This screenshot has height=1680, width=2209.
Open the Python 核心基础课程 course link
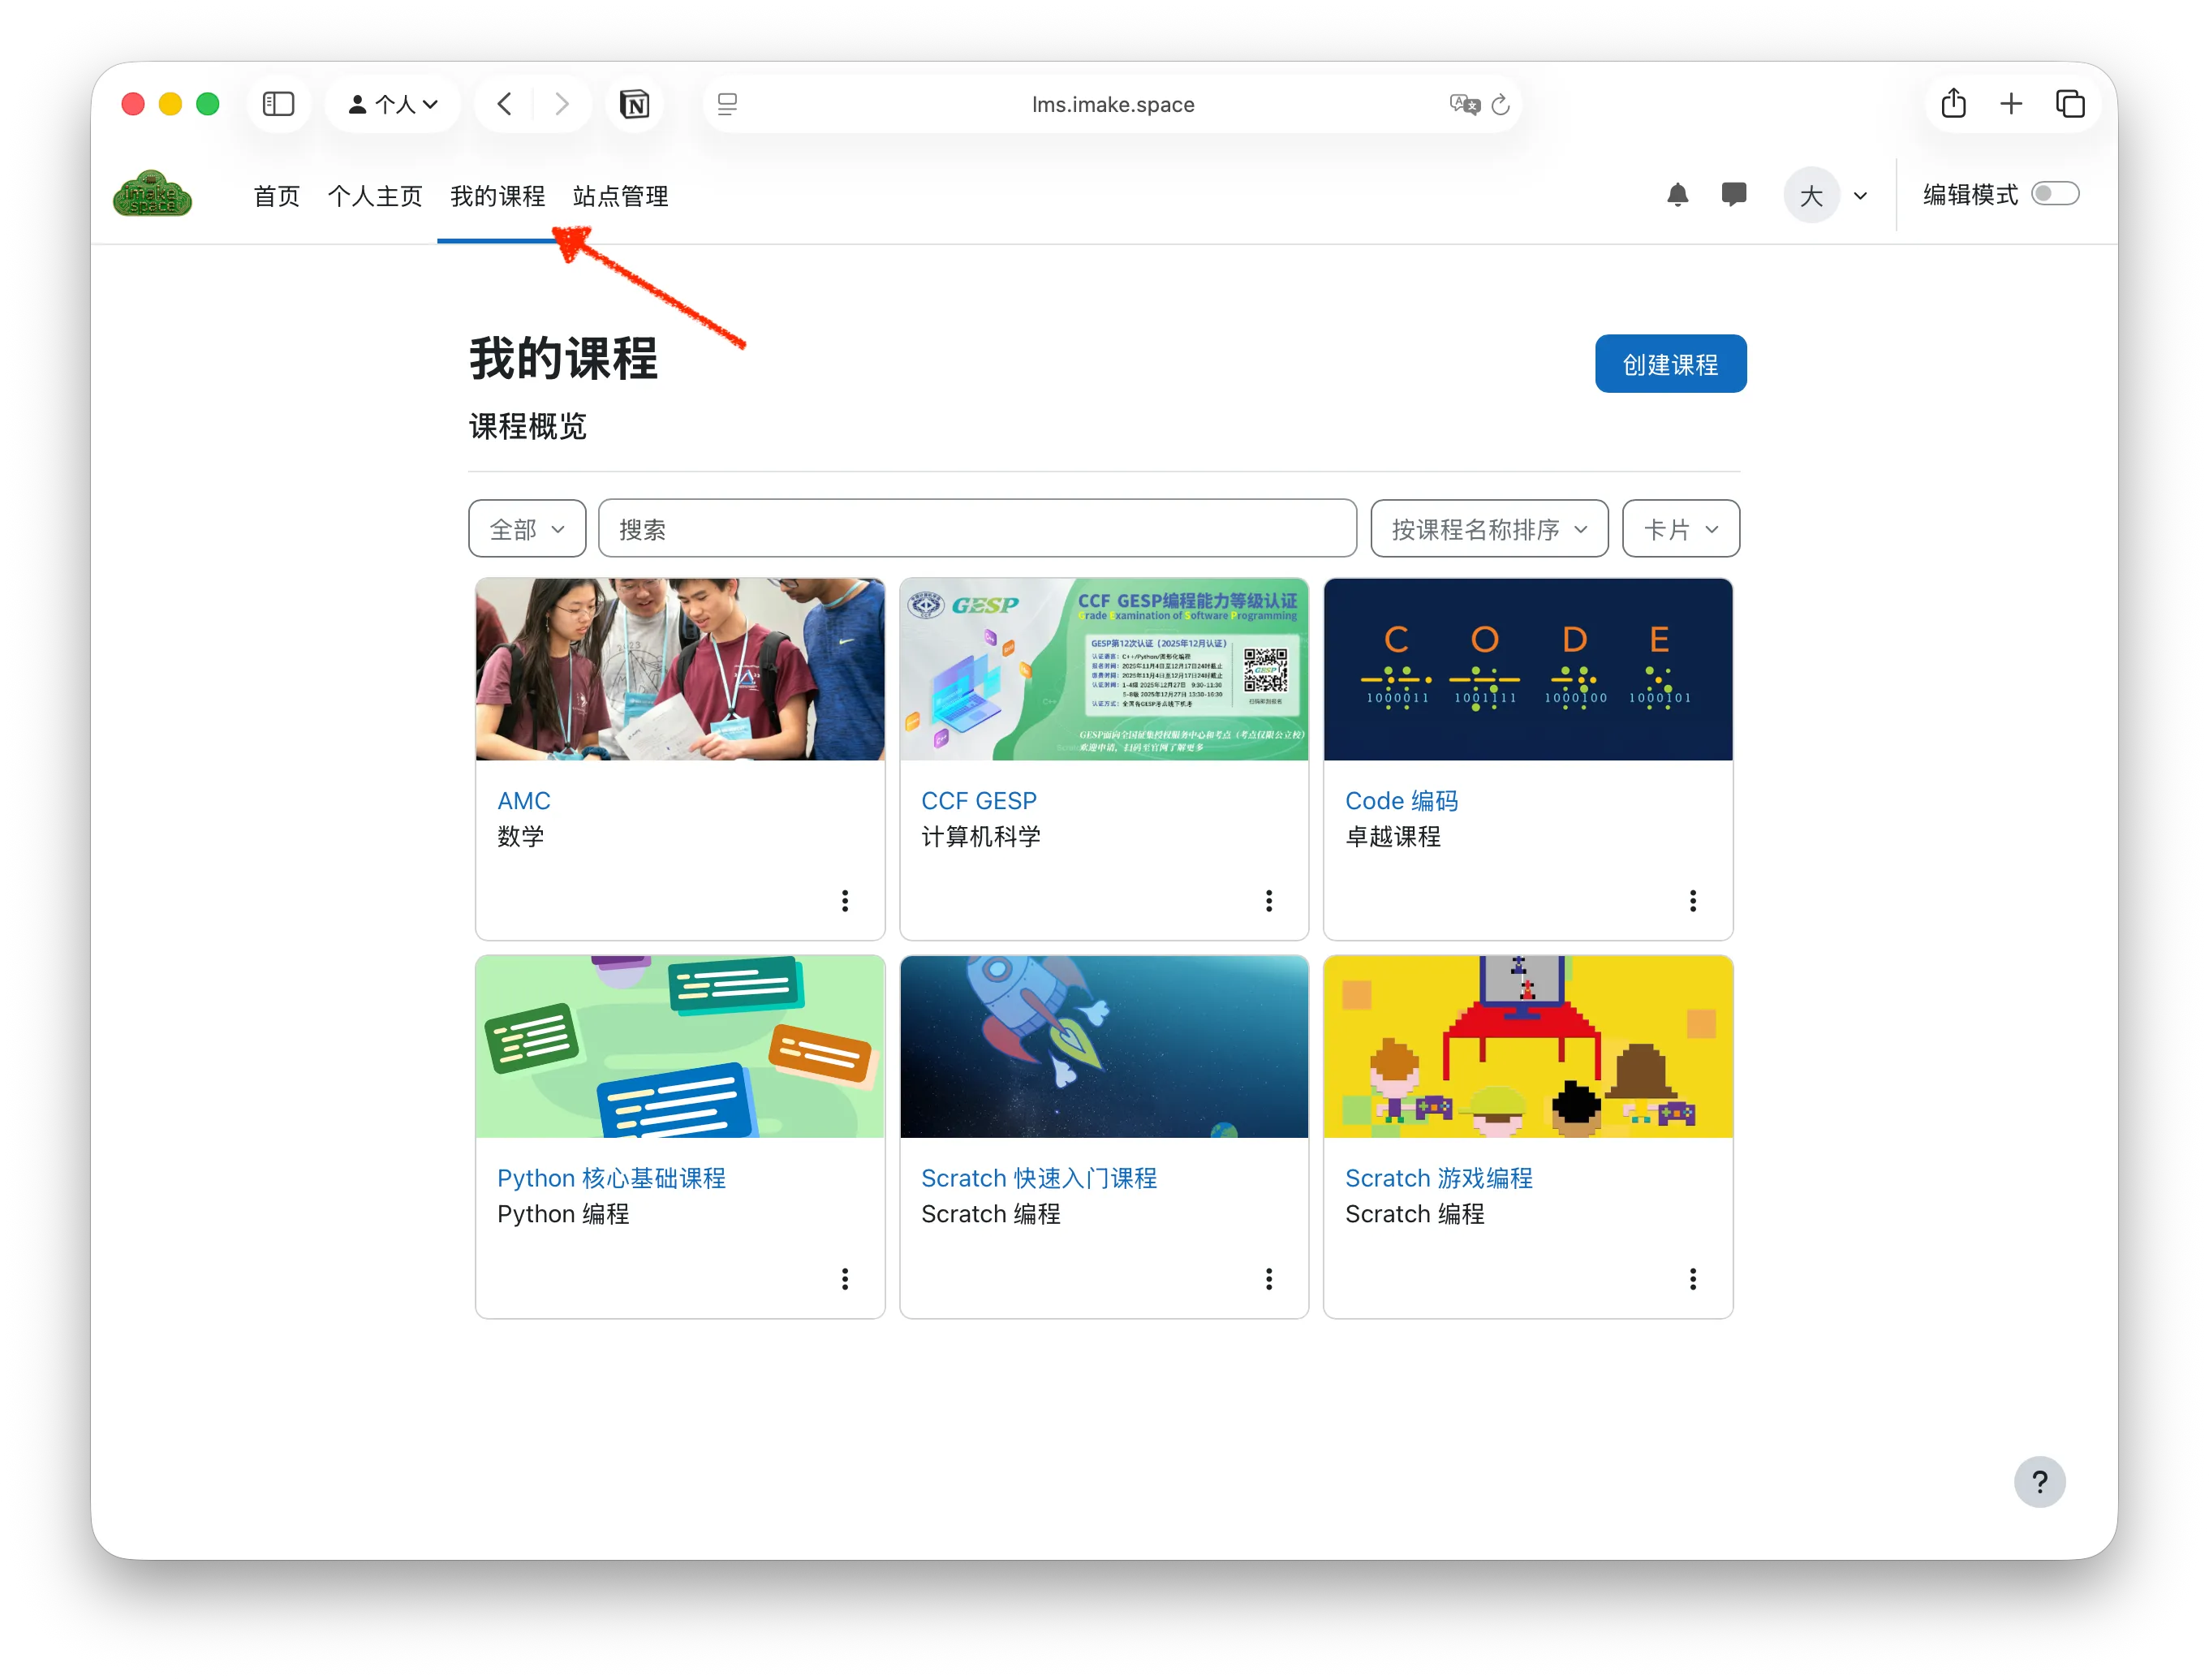point(612,1178)
